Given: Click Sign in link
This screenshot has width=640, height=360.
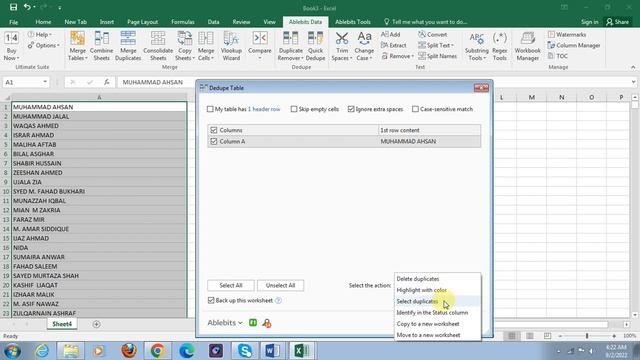Looking at the screenshot, I should point(589,22).
